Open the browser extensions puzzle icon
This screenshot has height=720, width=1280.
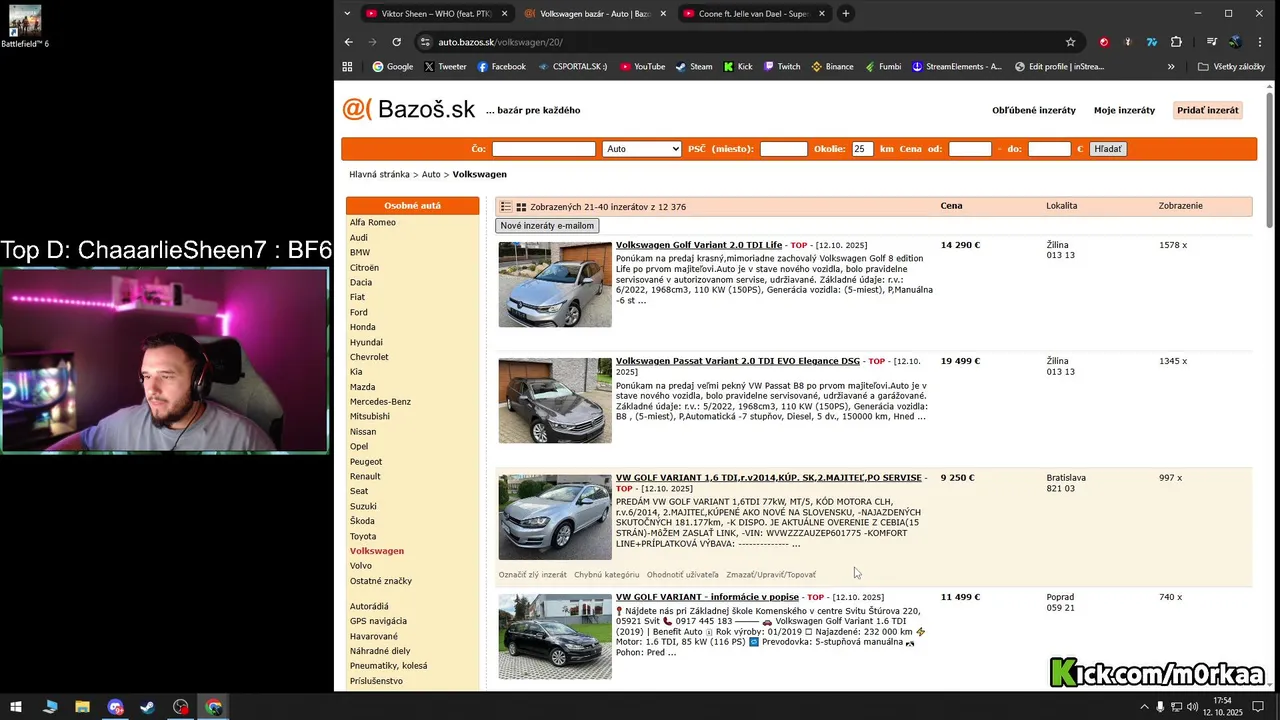(x=1176, y=42)
